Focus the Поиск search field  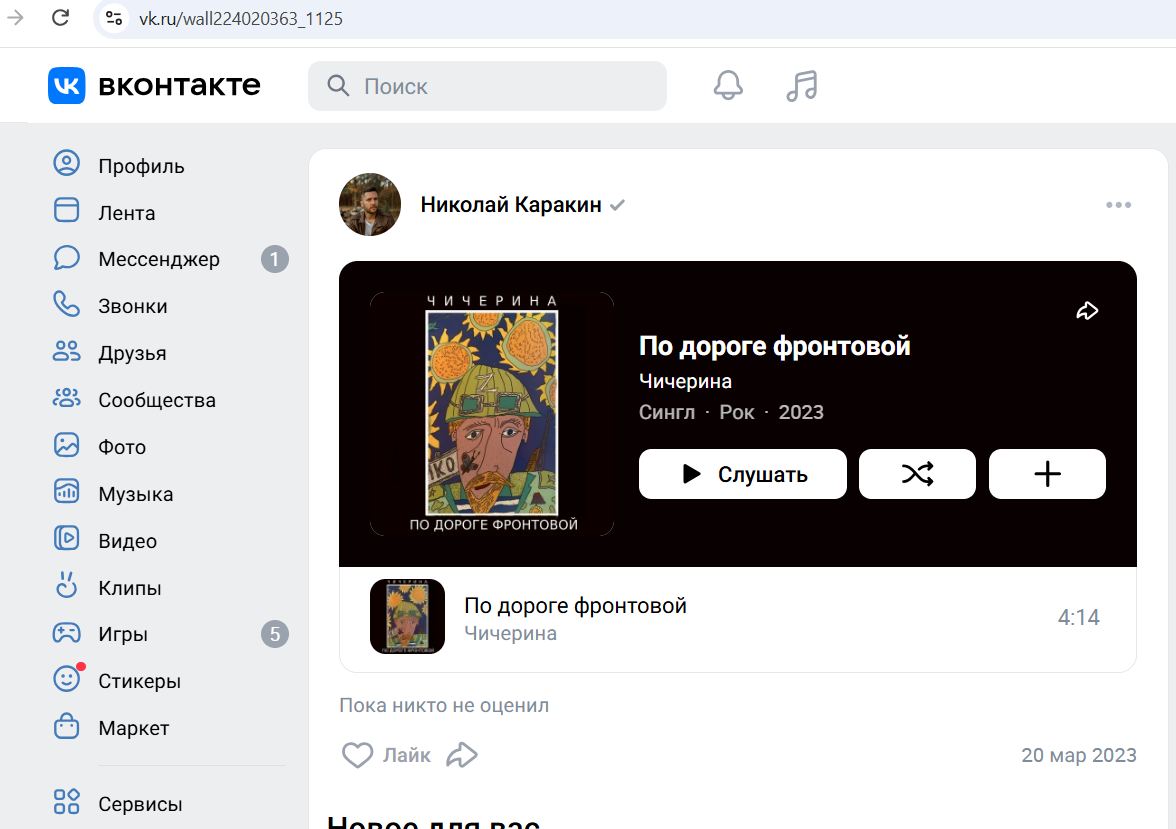point(488,86)
